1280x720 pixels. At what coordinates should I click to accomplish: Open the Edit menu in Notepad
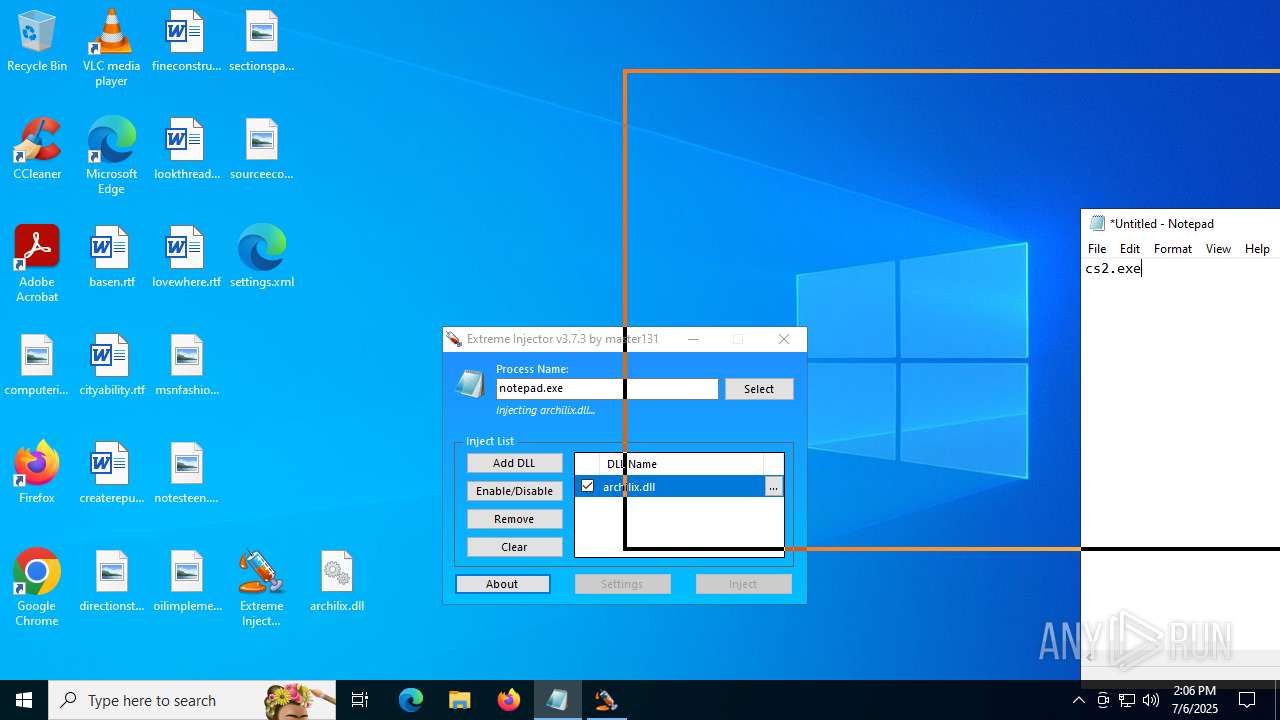click(1130, 249)
